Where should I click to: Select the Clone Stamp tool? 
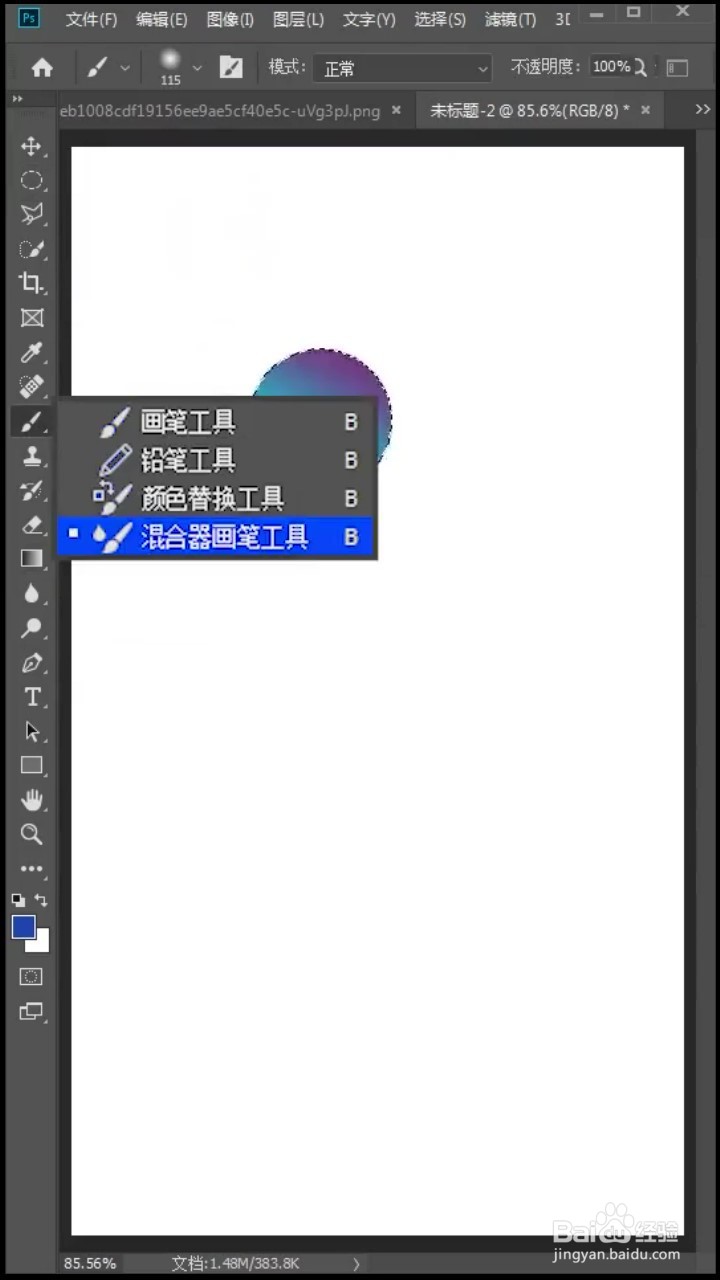click(x=32, y=456)
